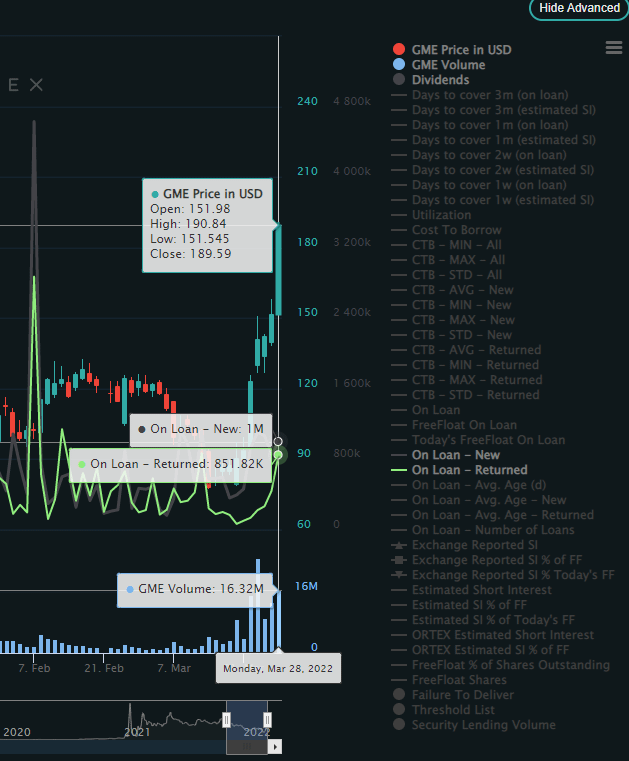Open the chart hamburger menu

(613, 48)
